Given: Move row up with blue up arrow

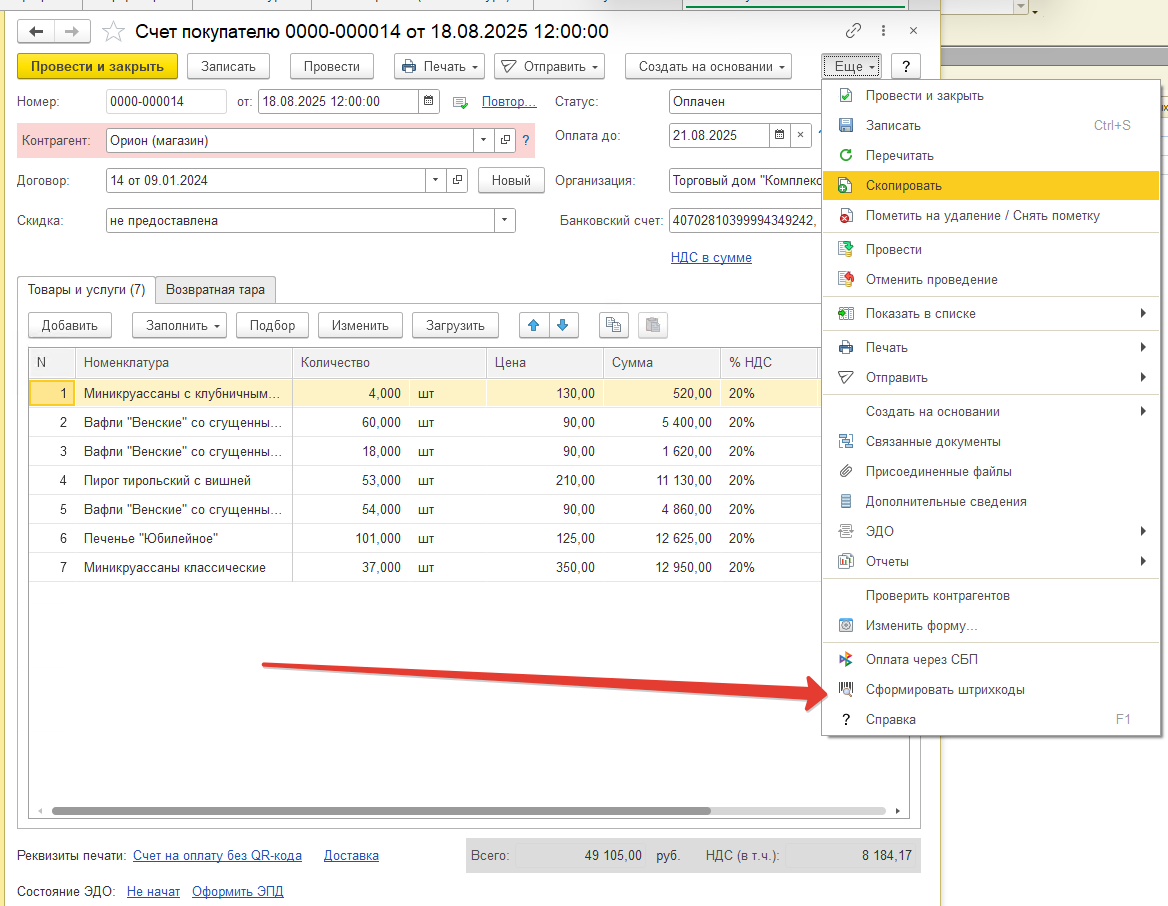Looking at the screenshot, I should click(533, 326).
